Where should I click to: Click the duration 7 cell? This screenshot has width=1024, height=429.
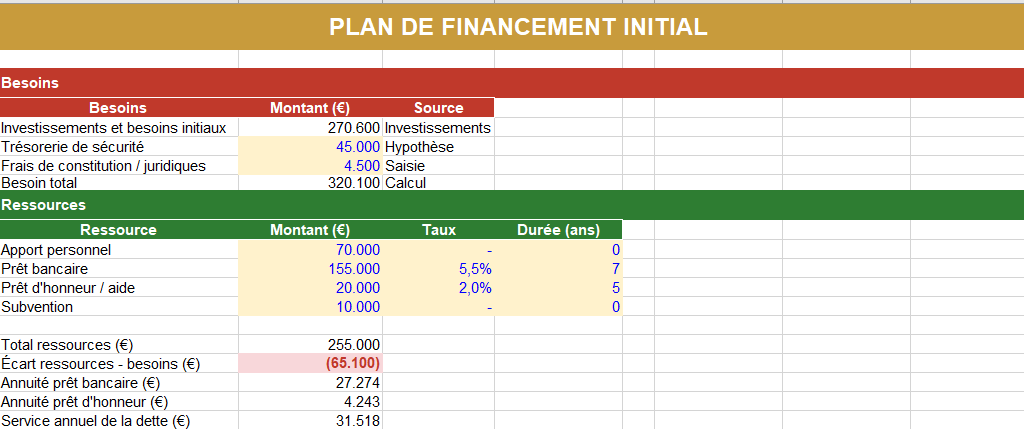(x=558, y=268)
